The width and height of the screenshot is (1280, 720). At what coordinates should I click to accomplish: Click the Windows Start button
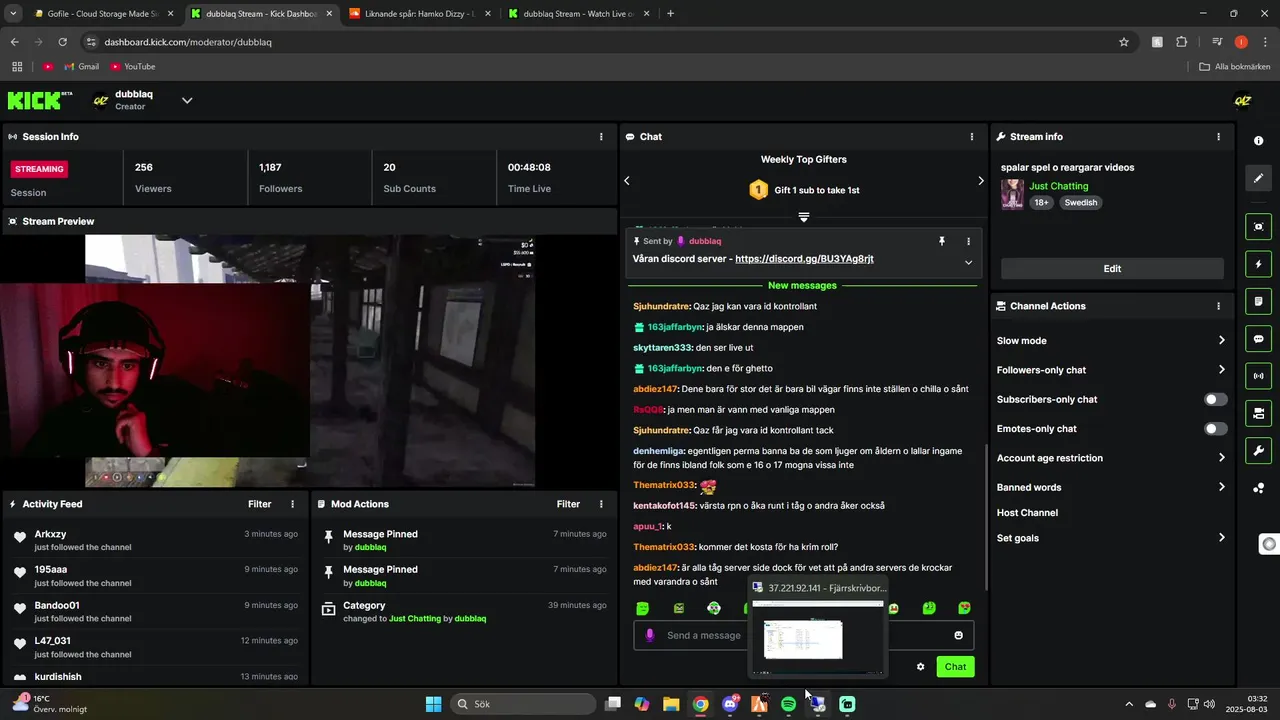click(433, 704)
